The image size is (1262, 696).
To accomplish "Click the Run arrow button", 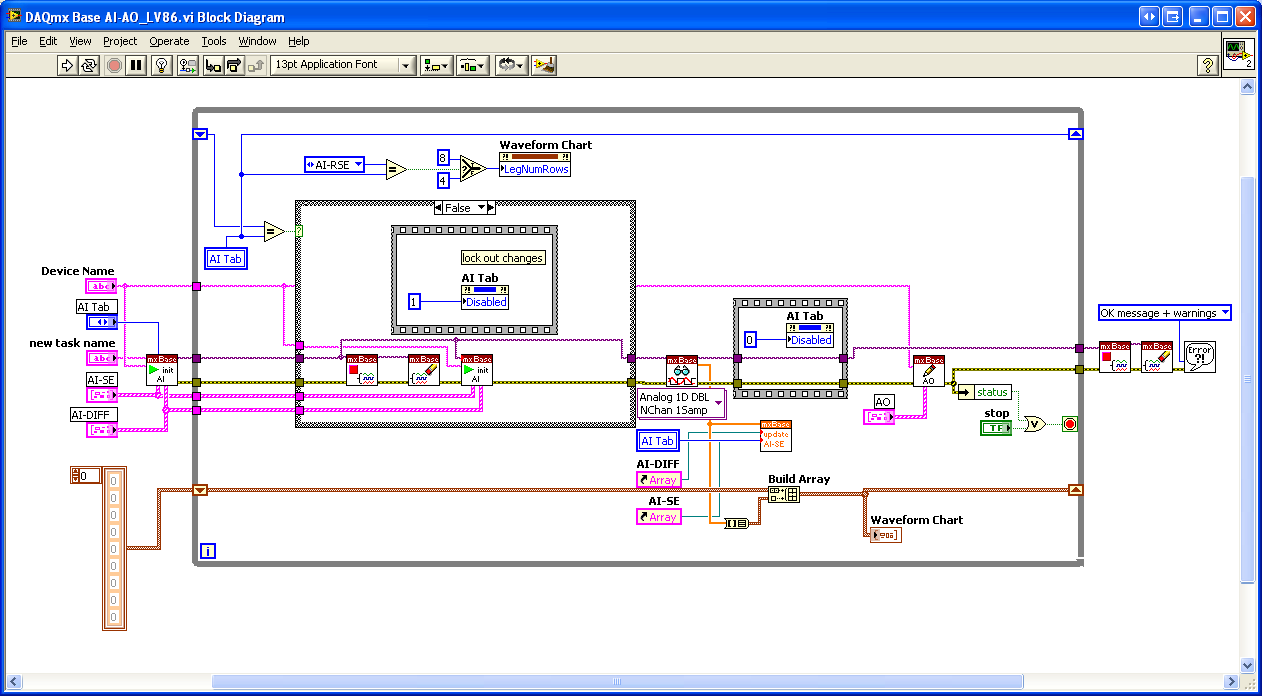I will [x=67, y=65].
